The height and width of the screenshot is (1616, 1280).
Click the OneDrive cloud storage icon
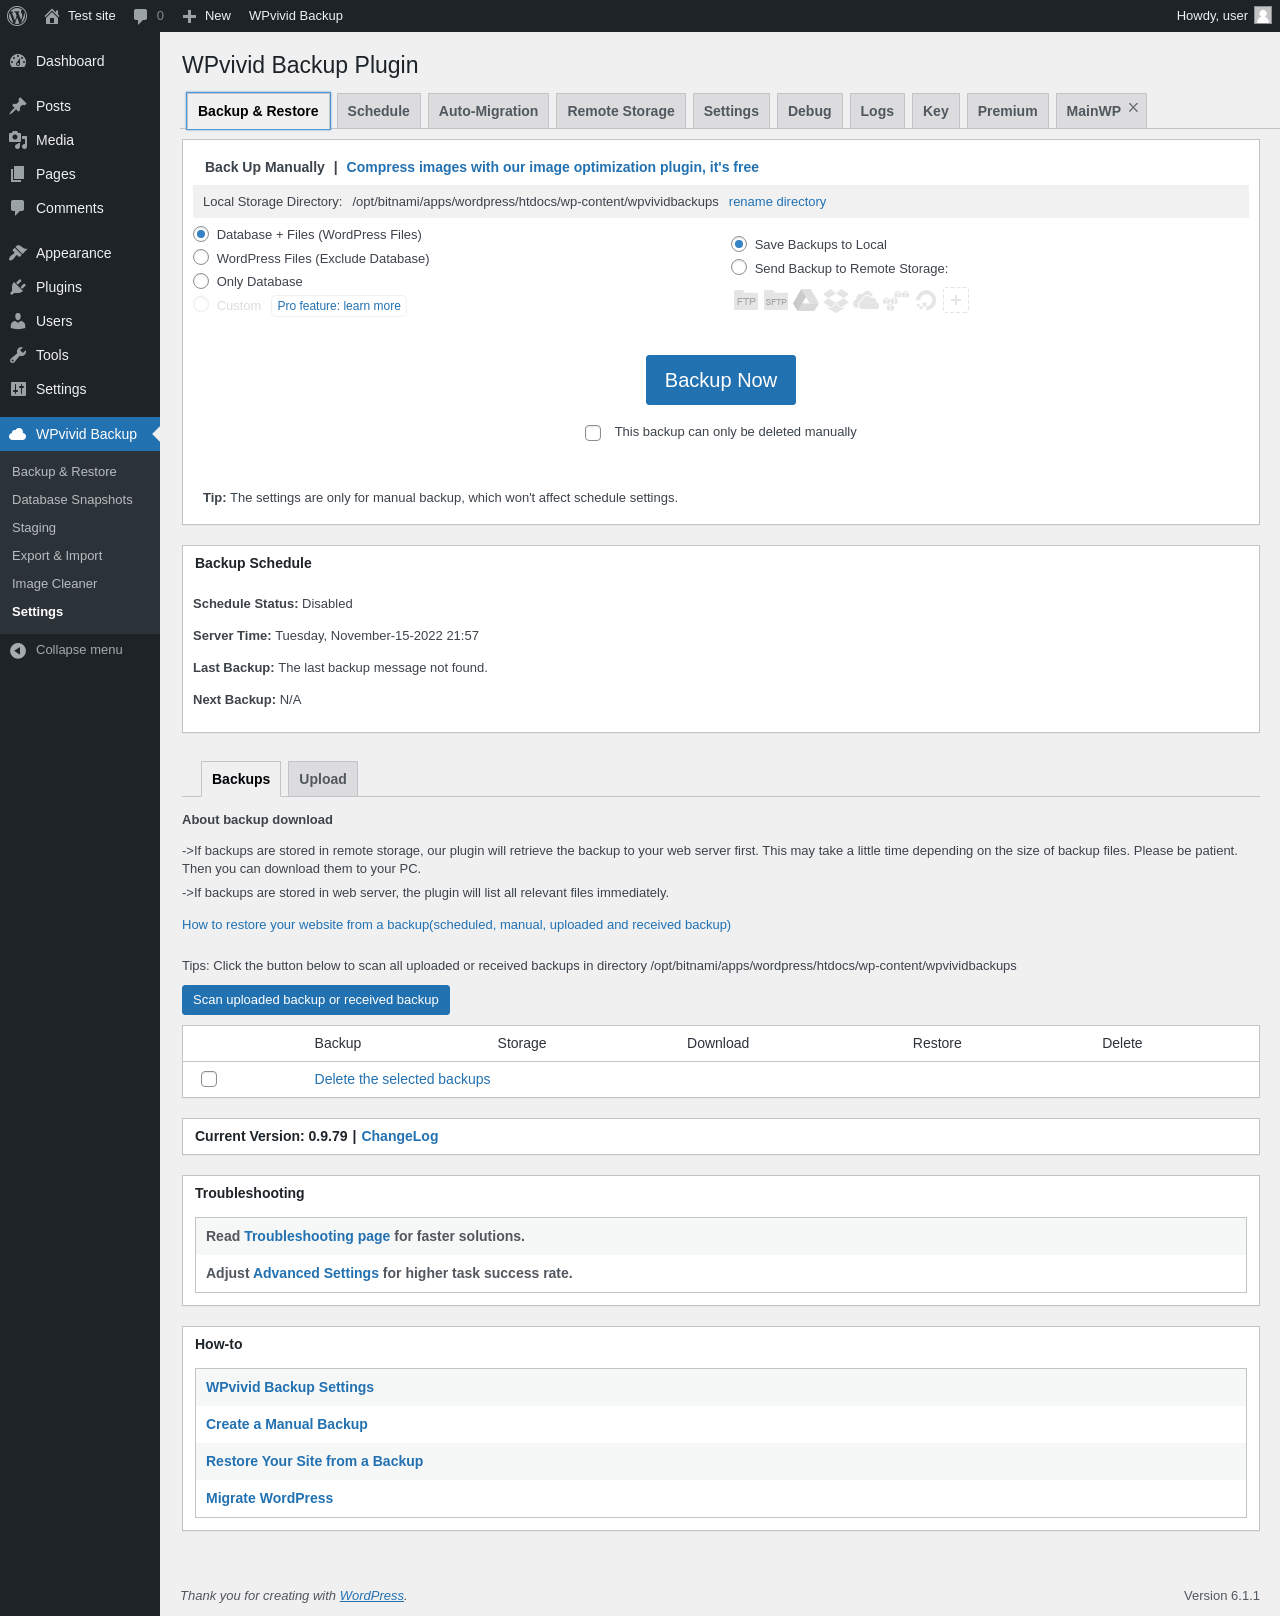(866, 300)
